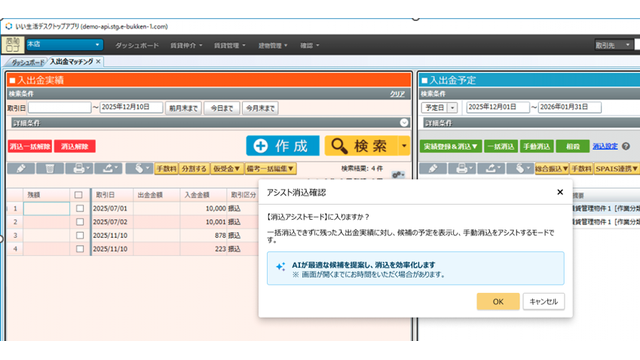Click the green 相殺 button
The height and width of the screenshot is (360, 640).
tap(573, 146)
